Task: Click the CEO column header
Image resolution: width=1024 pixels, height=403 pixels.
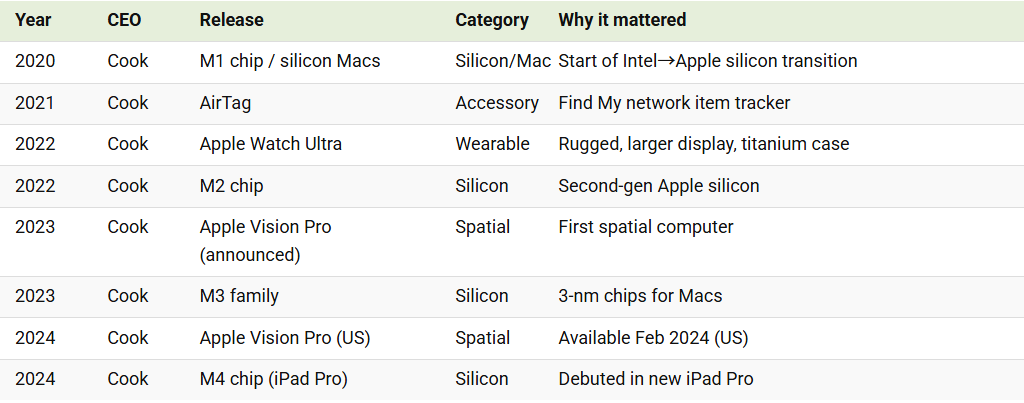Action: click(124, 20)
